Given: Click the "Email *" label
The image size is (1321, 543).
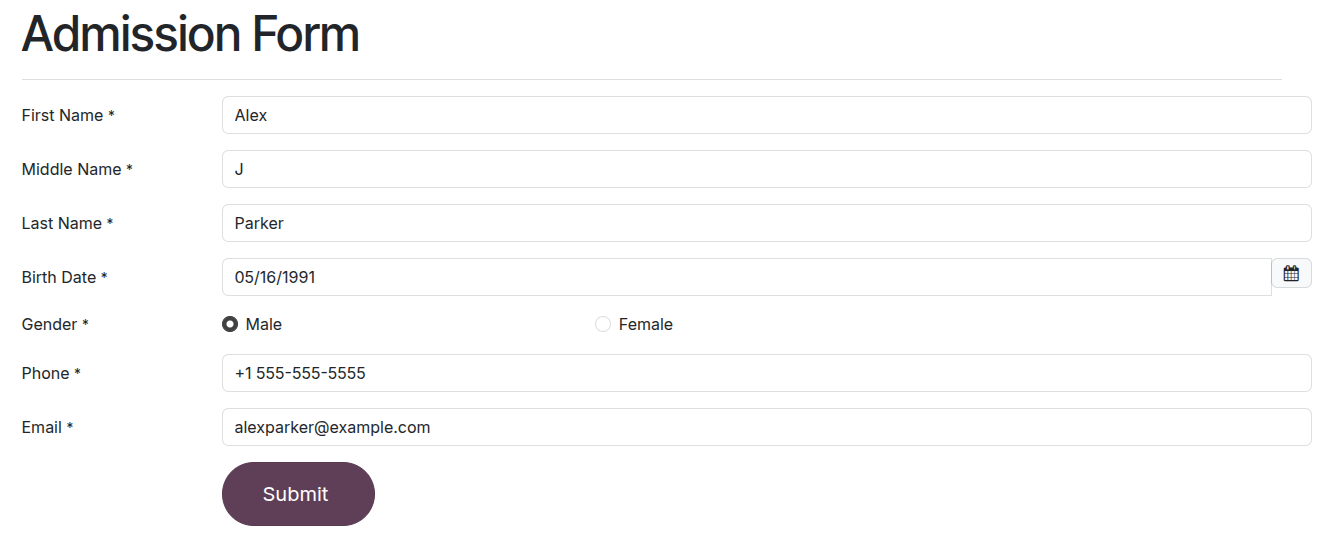Looking at the screenshot, I should [47, 427].
